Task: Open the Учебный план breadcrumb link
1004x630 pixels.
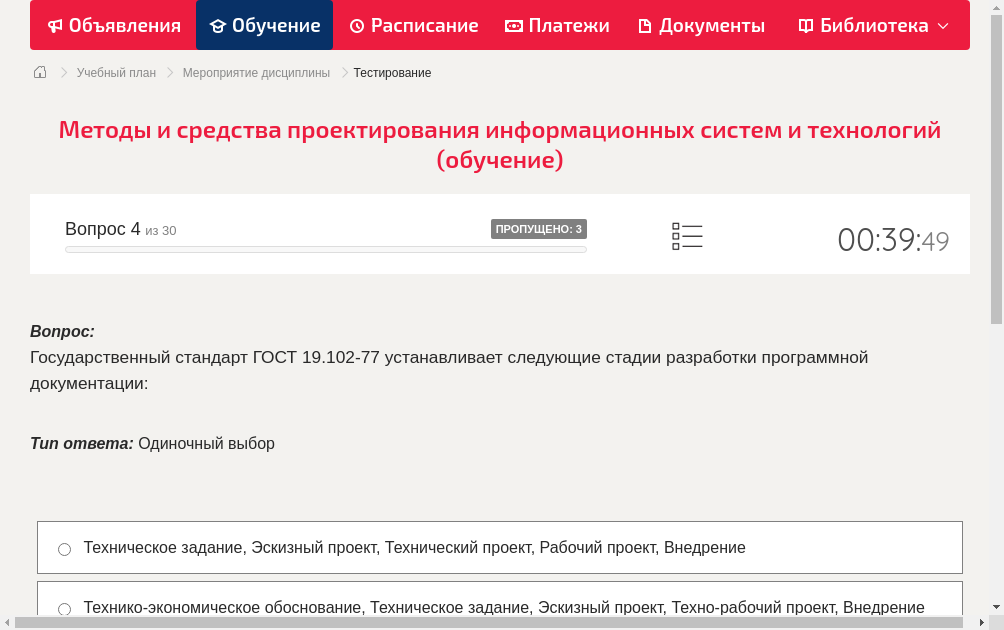Action: (x=118, y=72)
